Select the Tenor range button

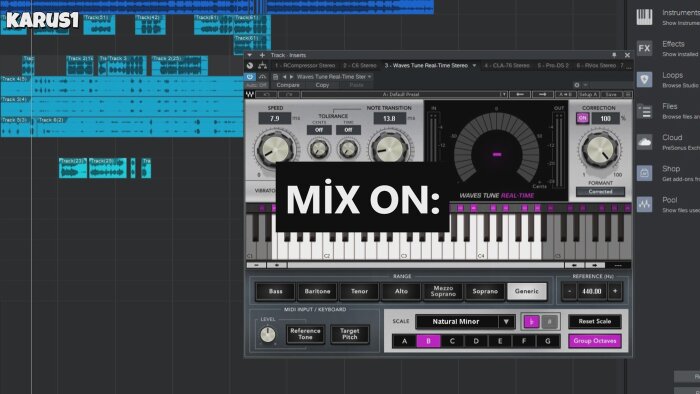[x=359, y=291]
